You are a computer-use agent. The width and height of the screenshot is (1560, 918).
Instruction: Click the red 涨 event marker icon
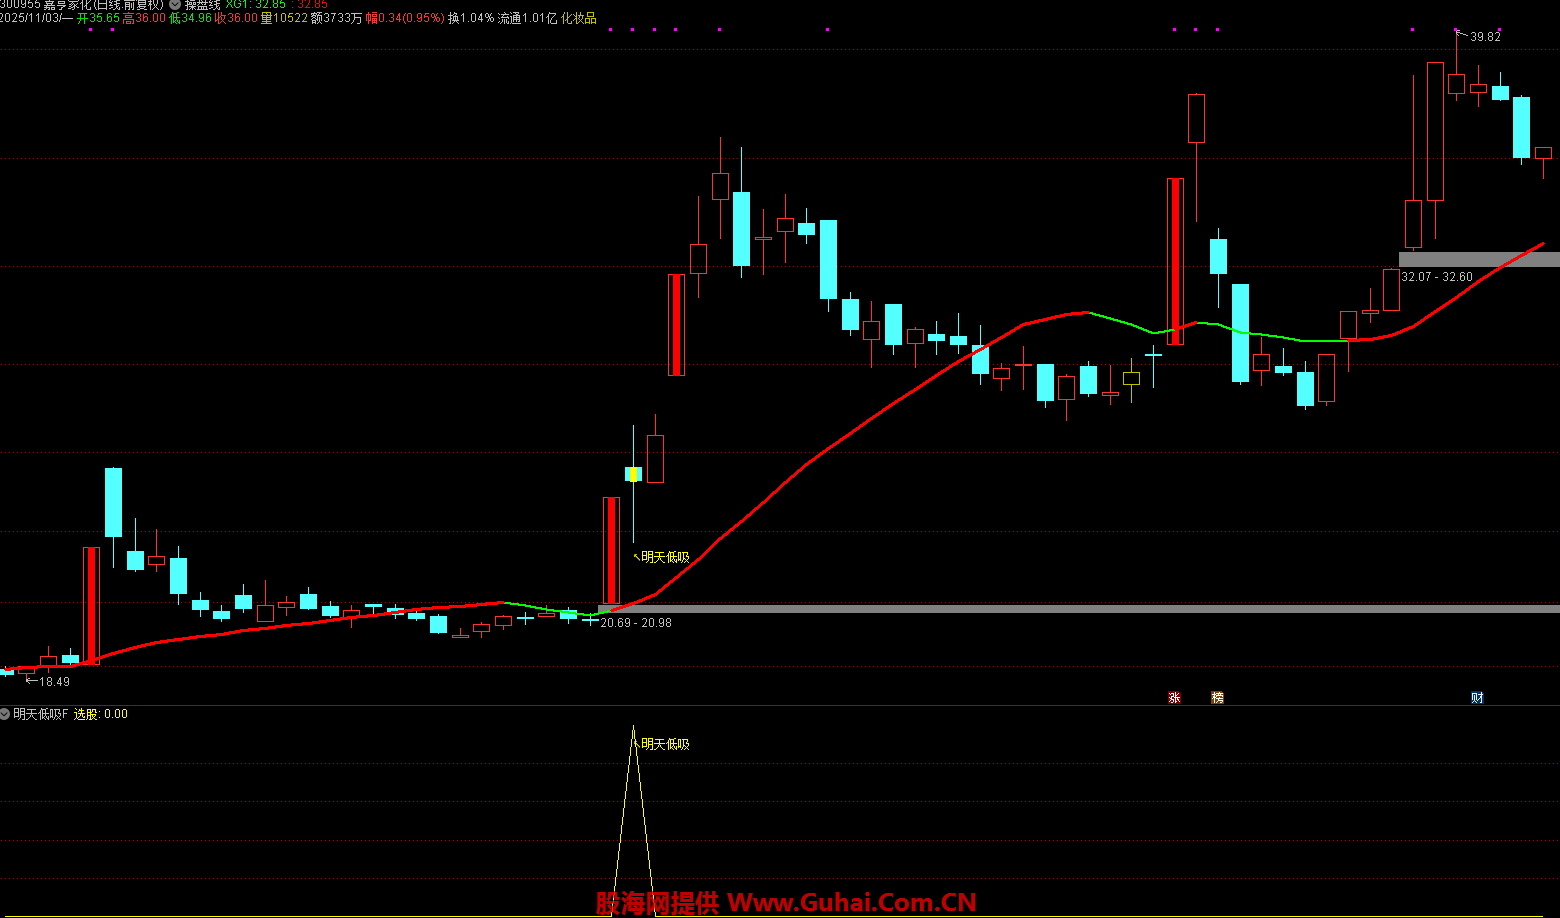click(x=1174, y=697)
